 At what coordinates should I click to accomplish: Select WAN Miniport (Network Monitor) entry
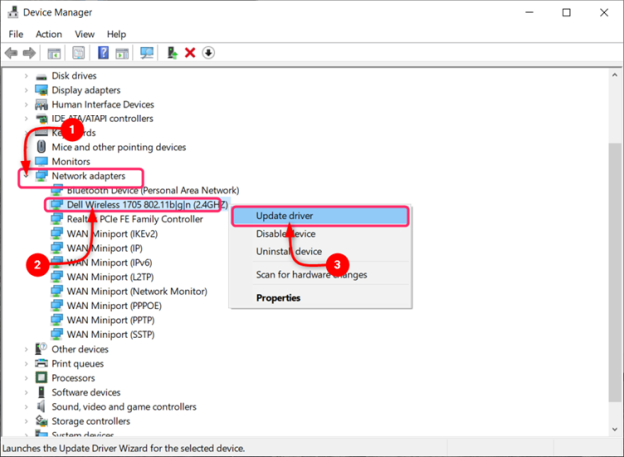coord(137,291)
